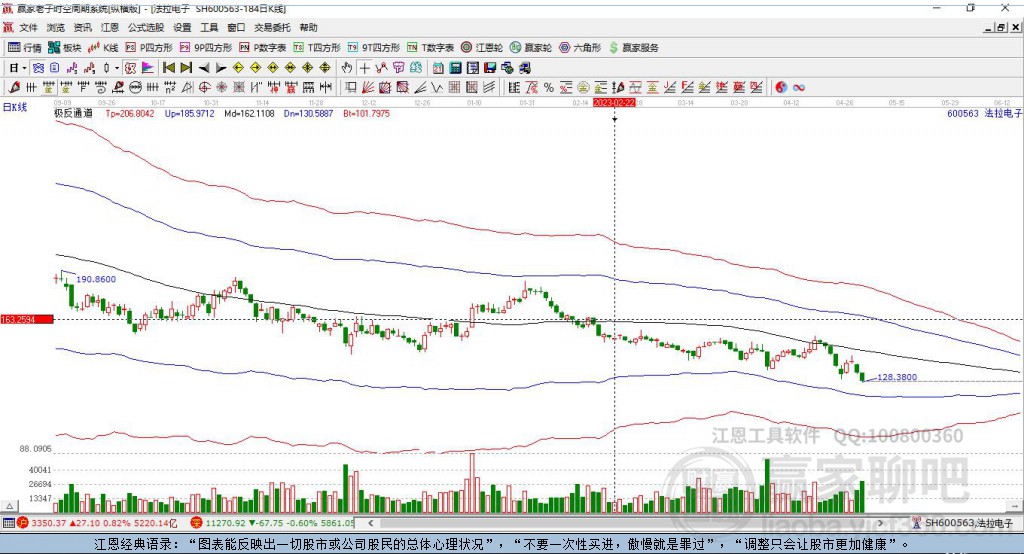This screenshot has height=554, width=1024.
Task: Open the T数字表 tool
Action: 430,48
